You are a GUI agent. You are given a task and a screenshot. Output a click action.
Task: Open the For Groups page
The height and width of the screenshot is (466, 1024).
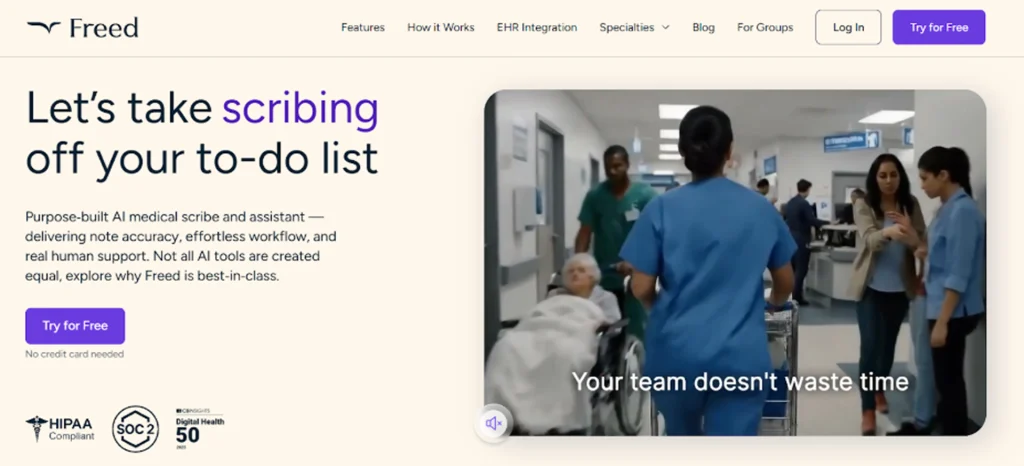point(765,28)
